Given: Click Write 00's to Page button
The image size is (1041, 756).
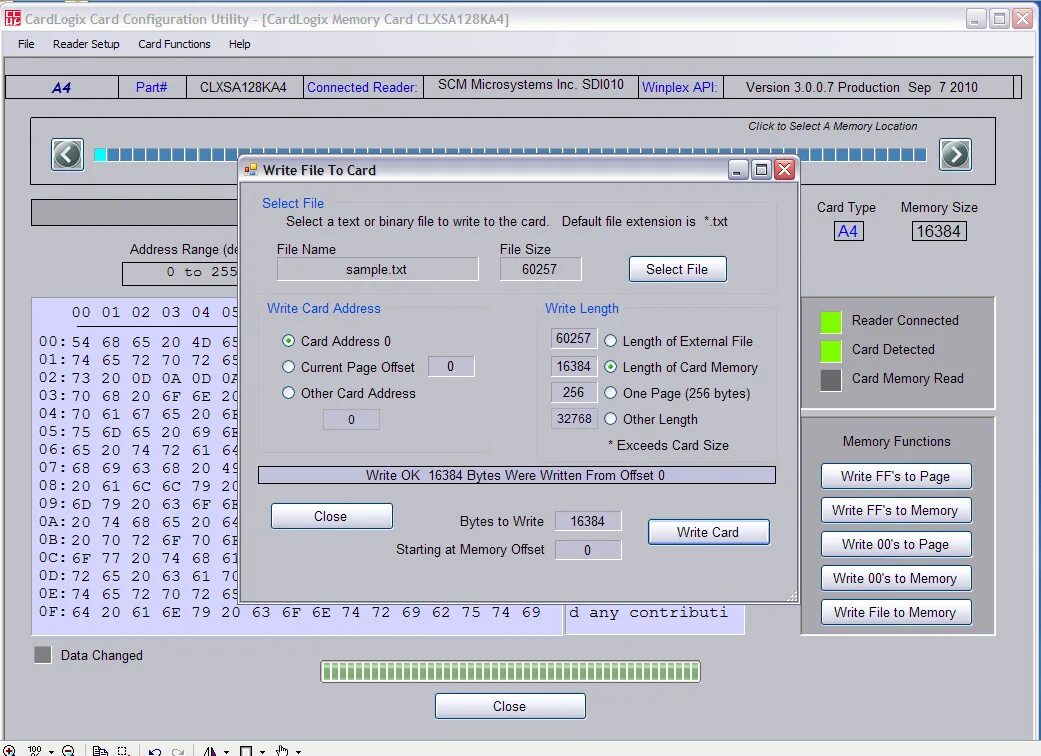Looking at the screenshot, I should (x=896, y=544).
